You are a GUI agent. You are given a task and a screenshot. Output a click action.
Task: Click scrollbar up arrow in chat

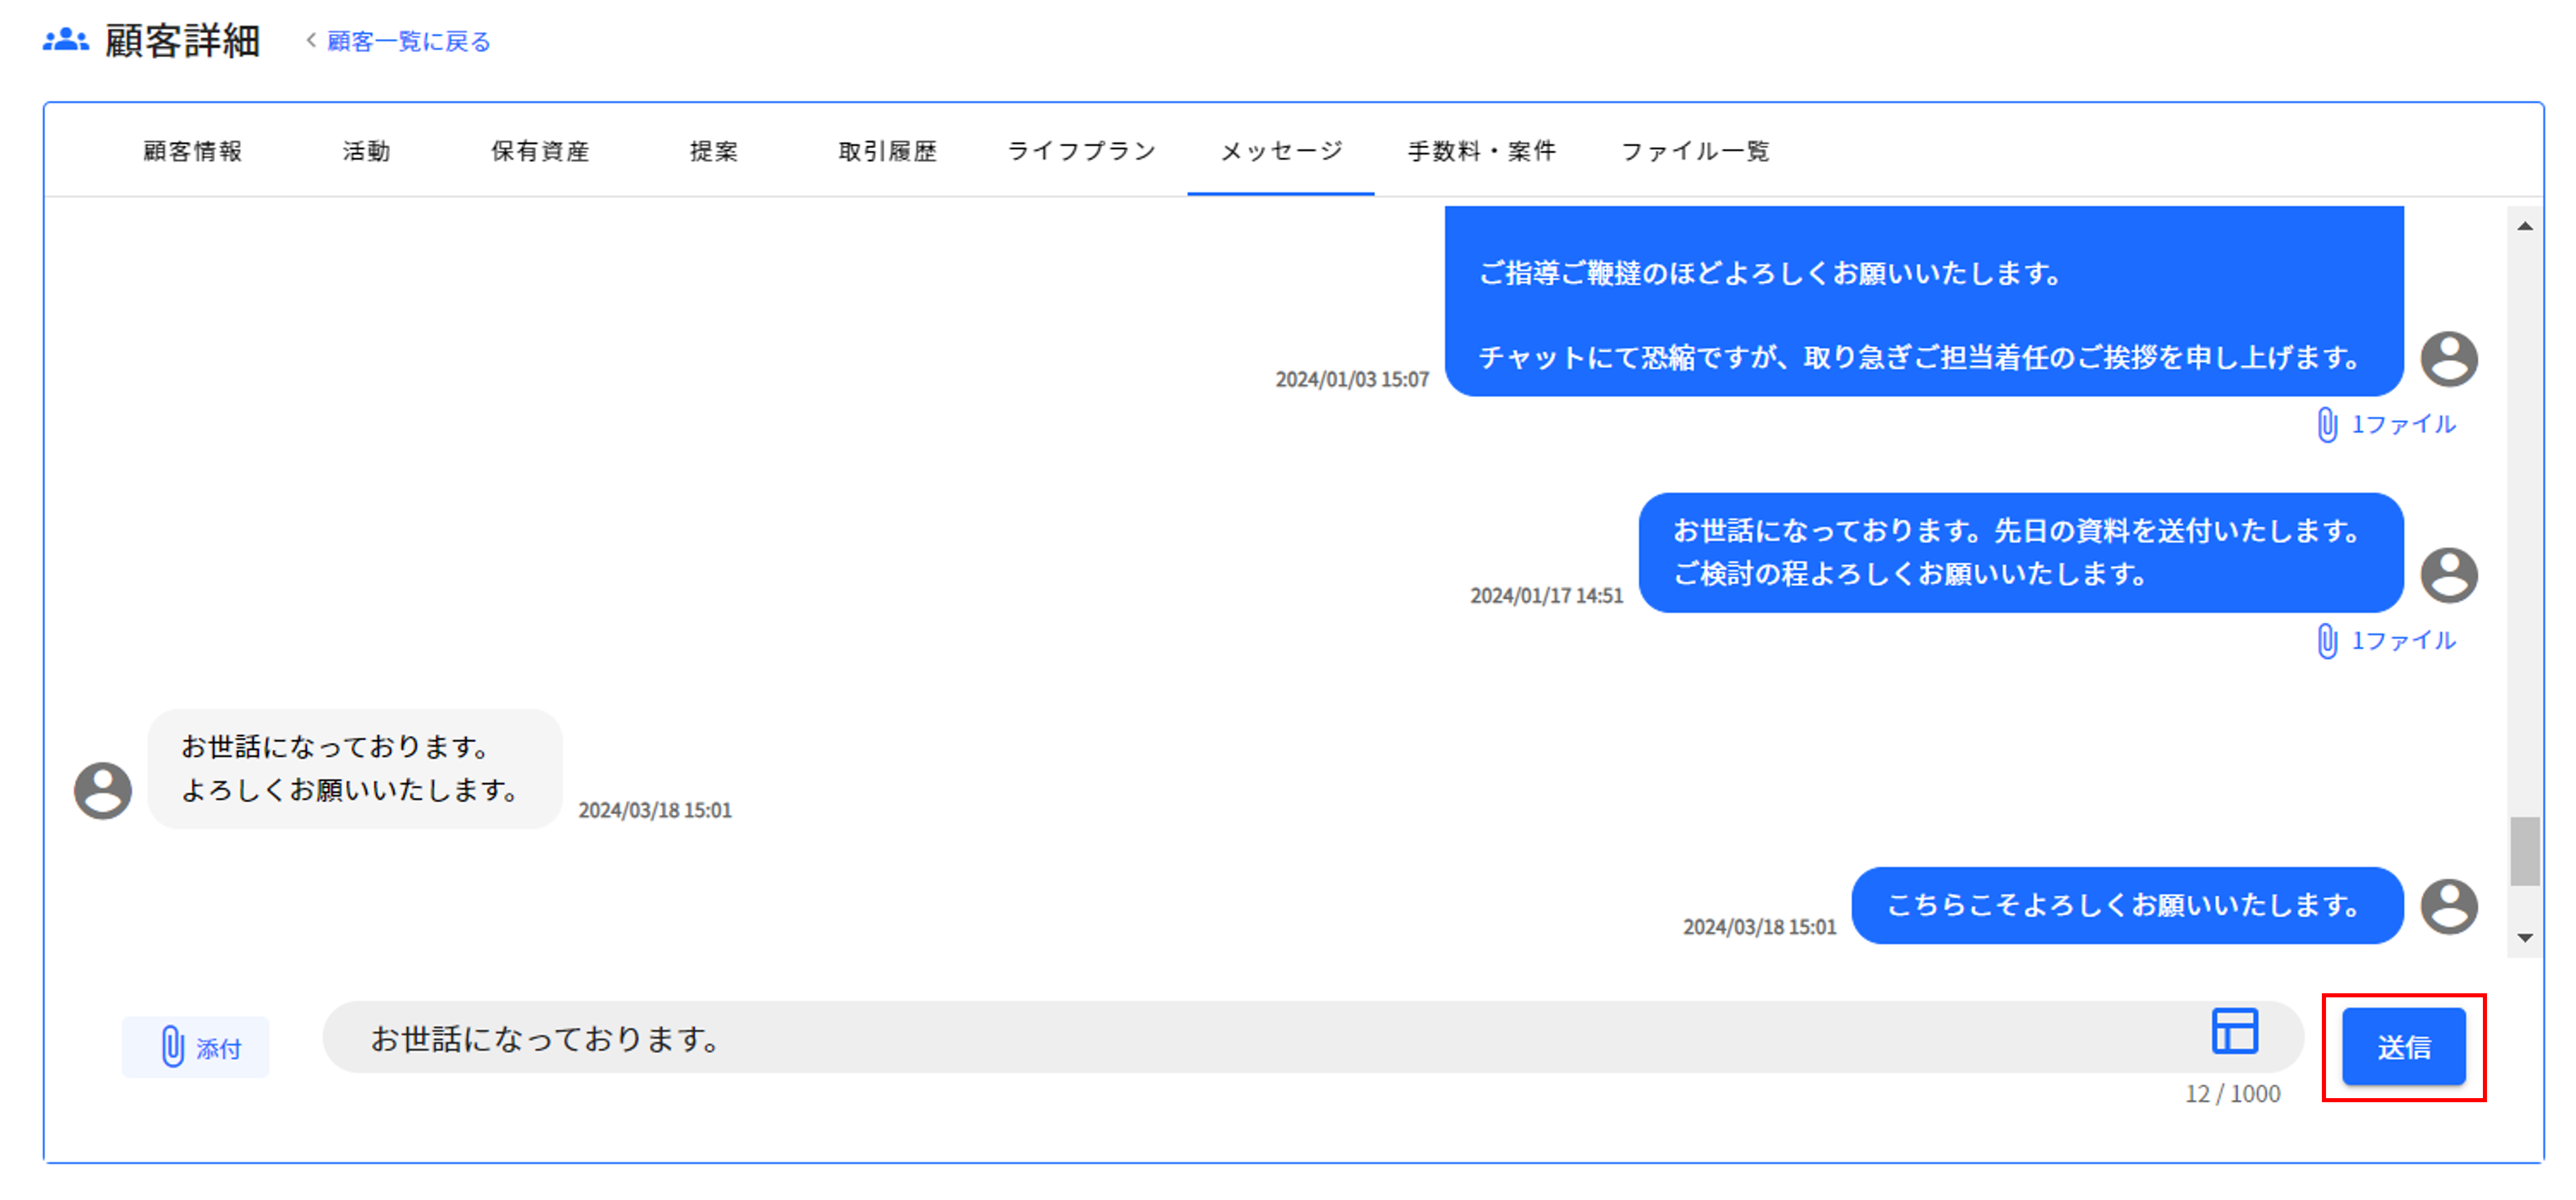[2524, 227]
